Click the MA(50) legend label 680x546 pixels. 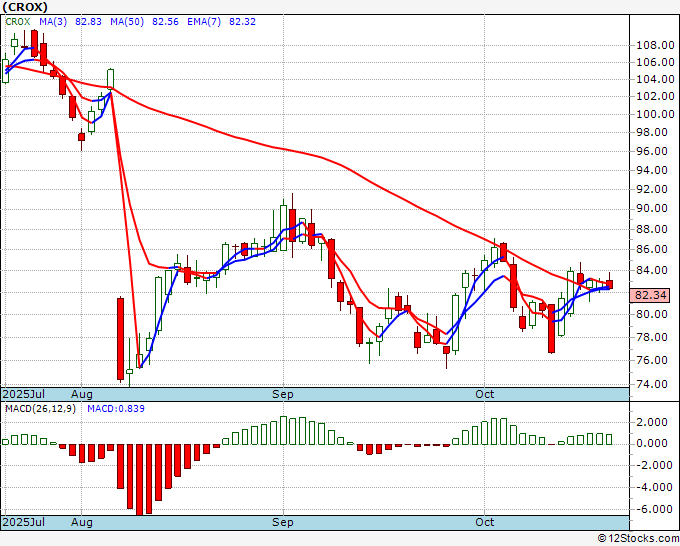tap(127, 22)
